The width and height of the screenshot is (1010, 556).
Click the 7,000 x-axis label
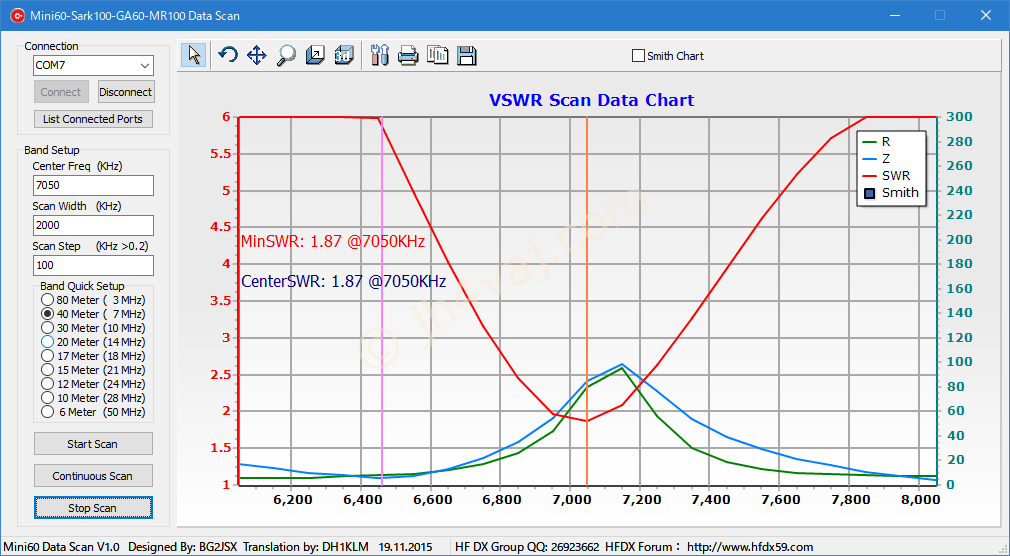569,499
